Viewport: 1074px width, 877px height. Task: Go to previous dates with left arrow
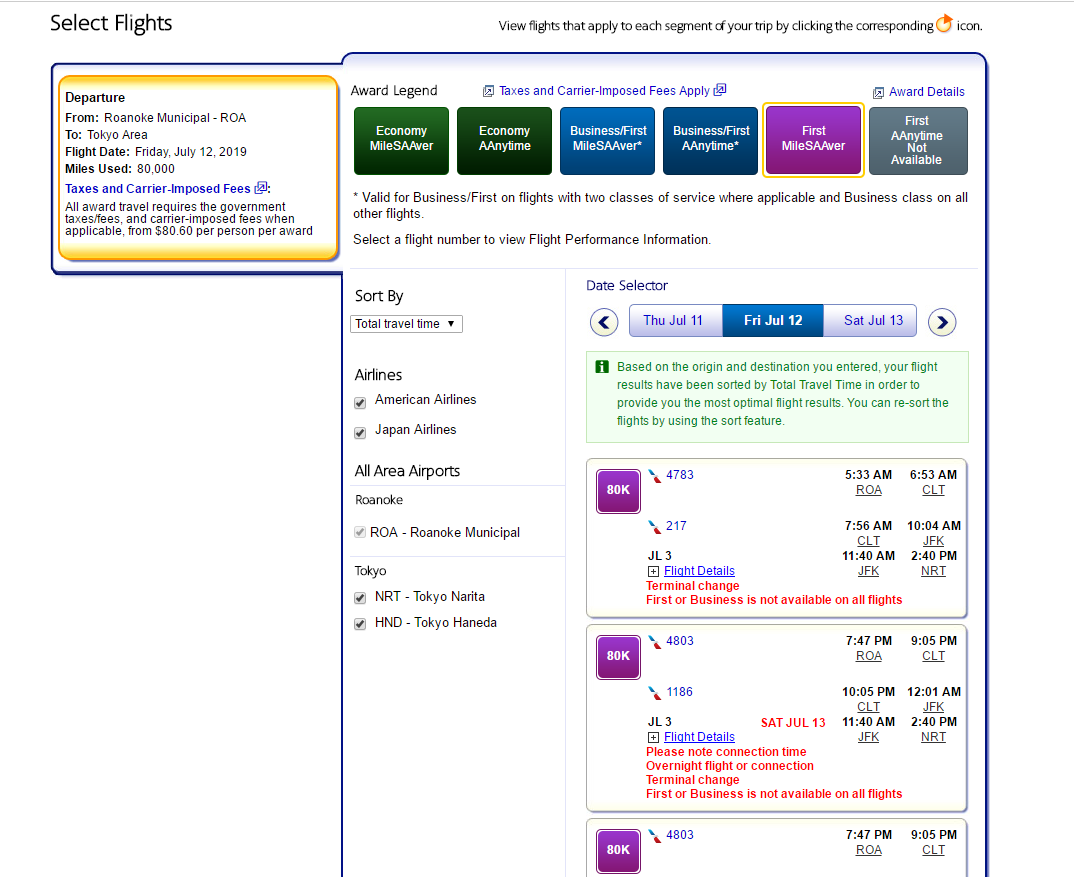(x=604, y=321)
